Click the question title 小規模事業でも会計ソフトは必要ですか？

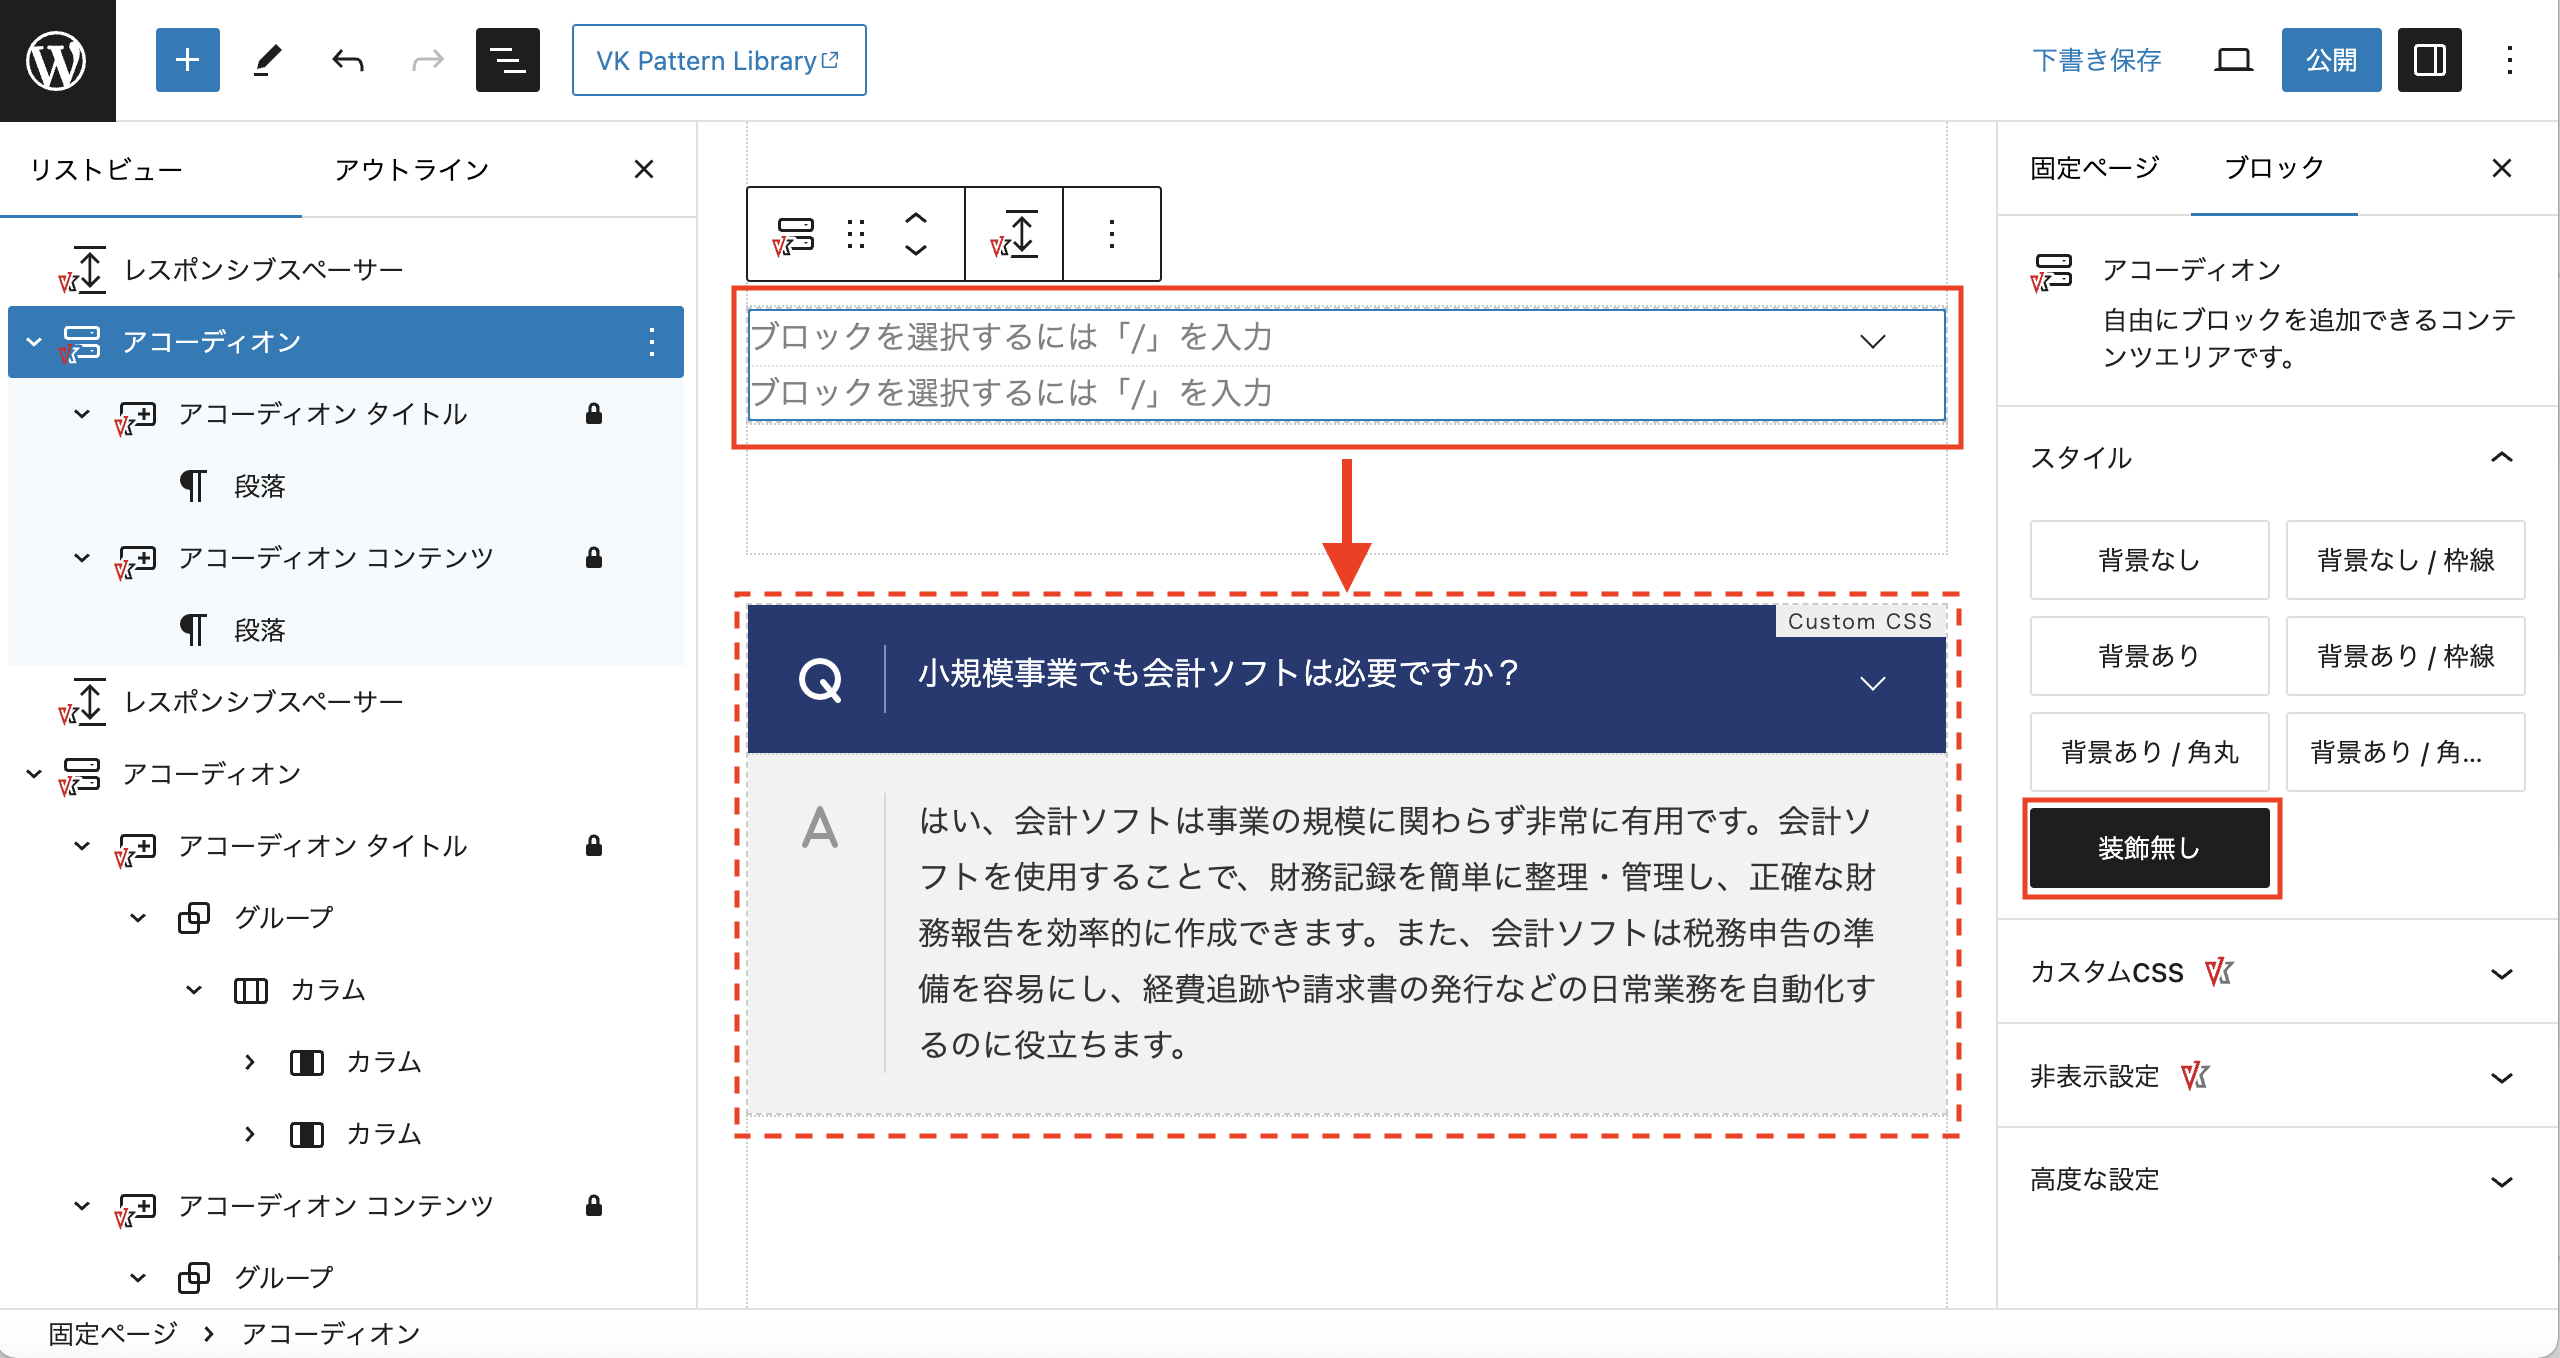pyautogui.click(x=1218, y=673)
